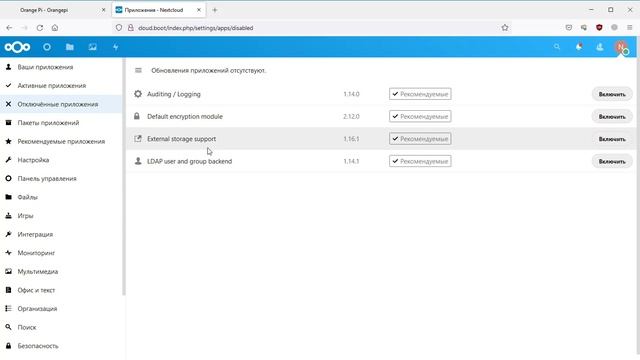
Task: Select the Мониторинг category
Action: click(x=61, y=253)
